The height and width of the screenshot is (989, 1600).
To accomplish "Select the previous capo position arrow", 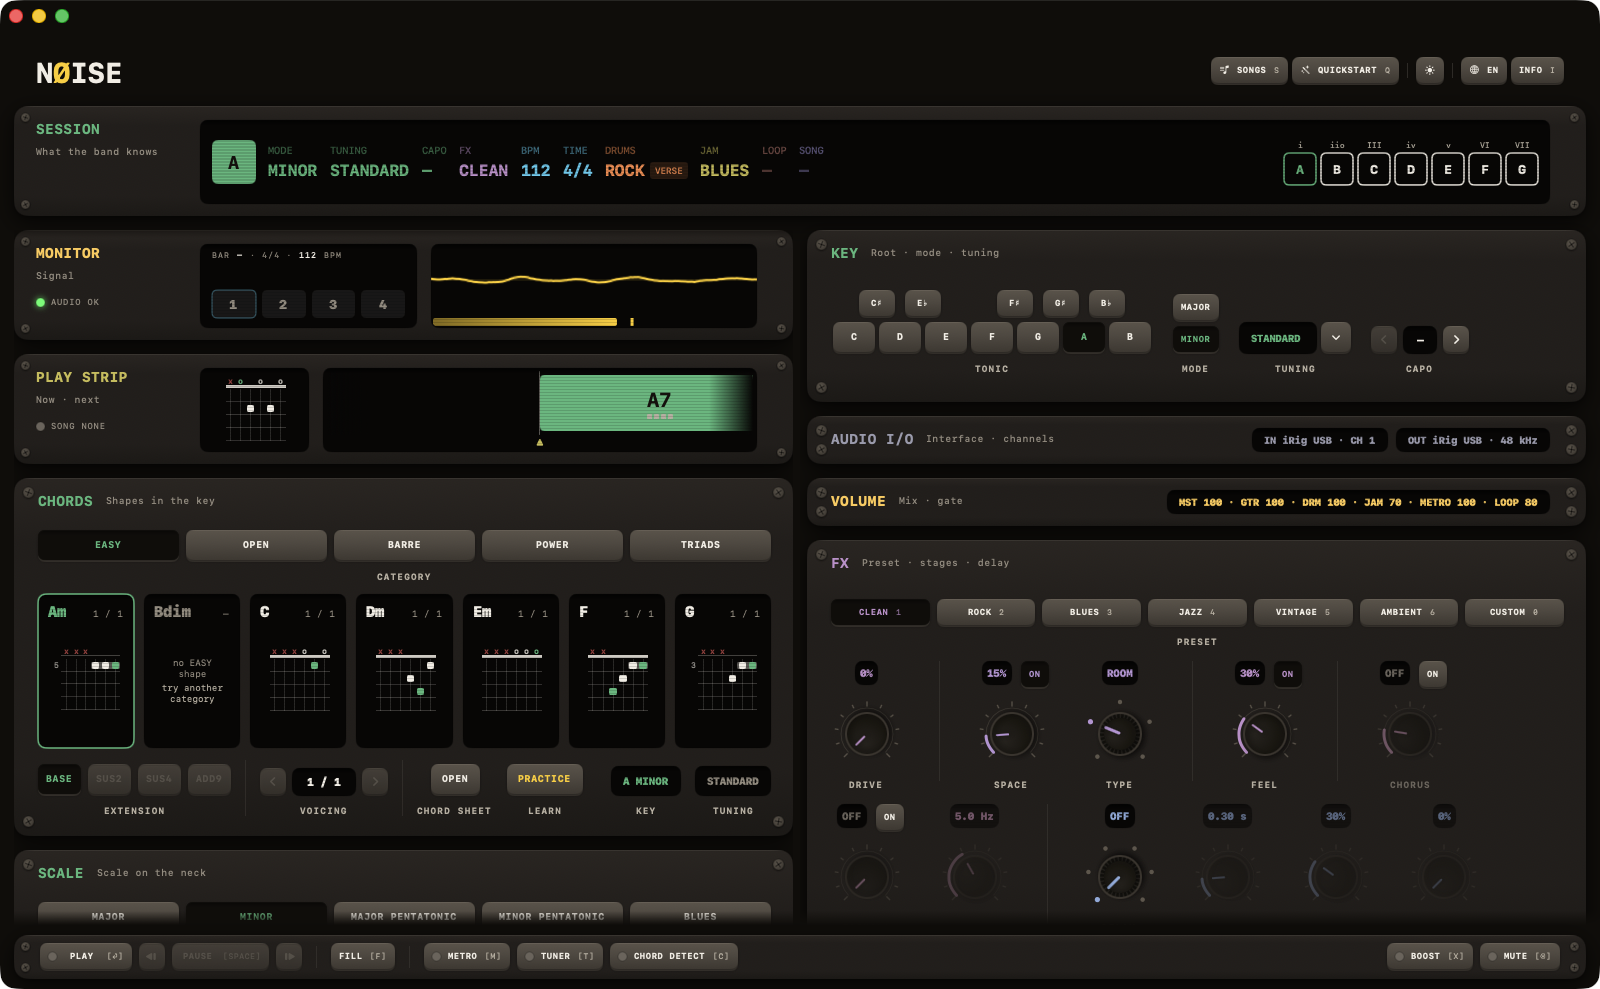I will coord(1384,339).
